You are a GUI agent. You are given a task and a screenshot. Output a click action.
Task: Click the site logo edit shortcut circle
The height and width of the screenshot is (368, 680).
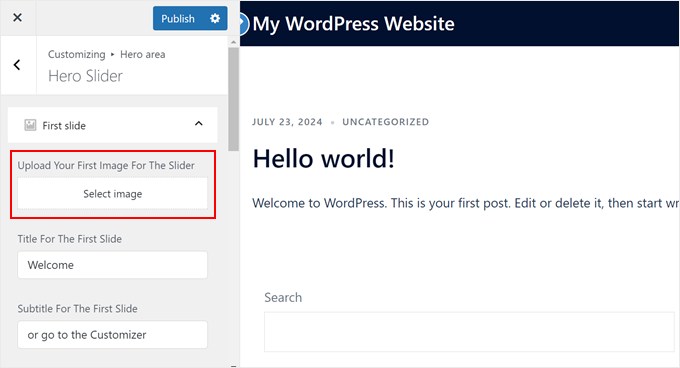(x=244, y=24)
